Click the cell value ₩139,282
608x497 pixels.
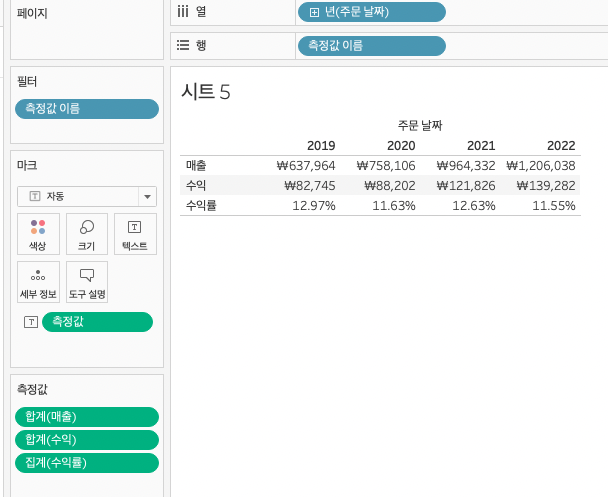546,186
